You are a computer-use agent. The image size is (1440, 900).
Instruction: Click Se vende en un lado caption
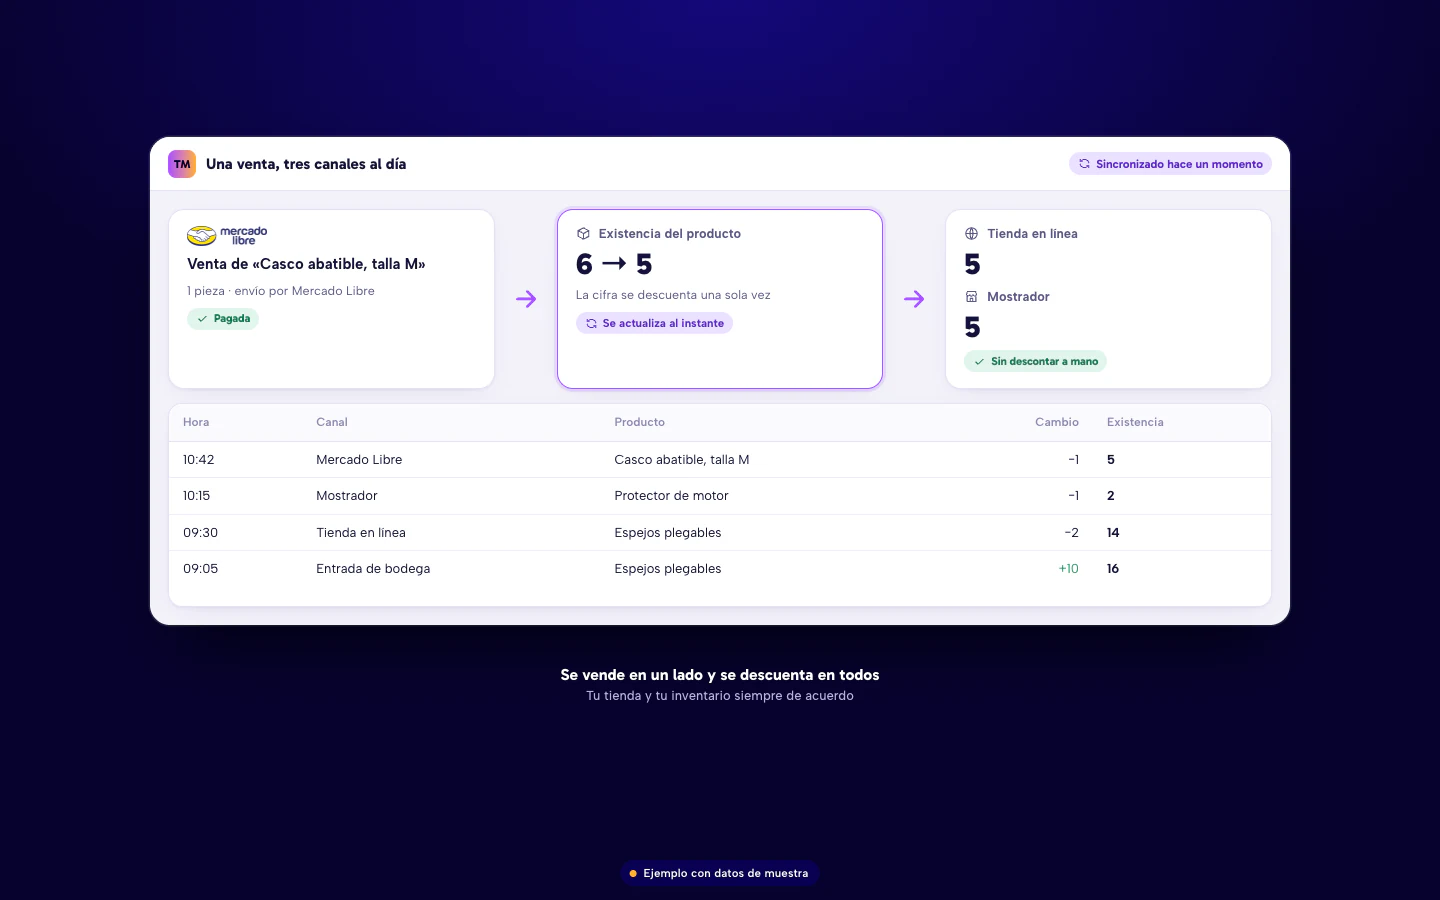pos(720,675)
